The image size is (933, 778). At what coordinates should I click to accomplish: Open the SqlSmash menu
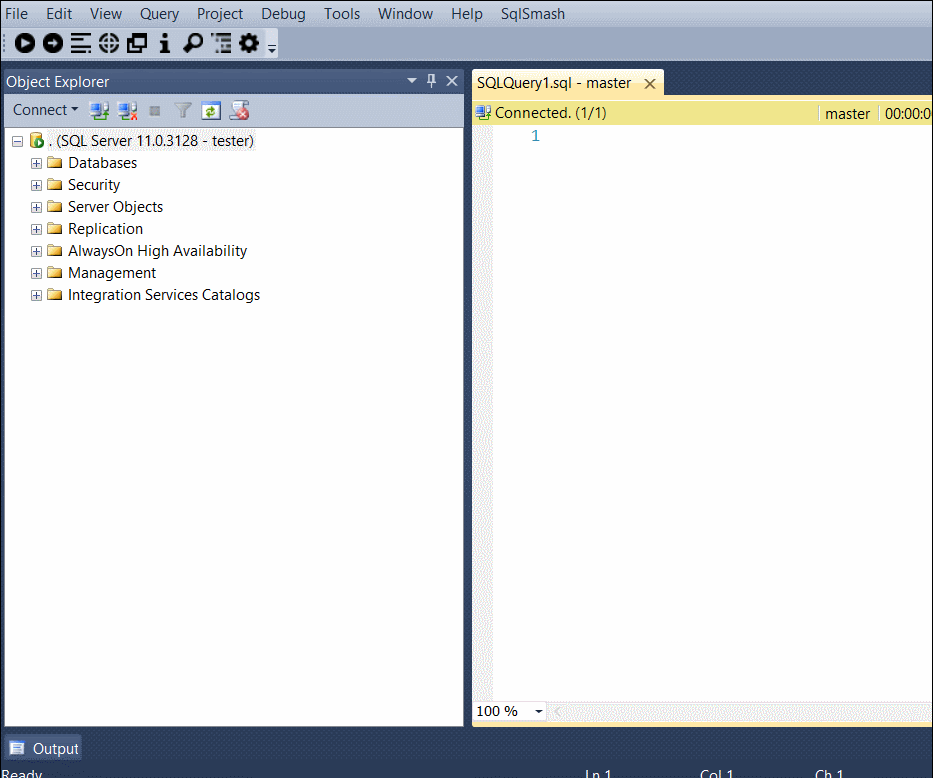(x=533, y=14)
